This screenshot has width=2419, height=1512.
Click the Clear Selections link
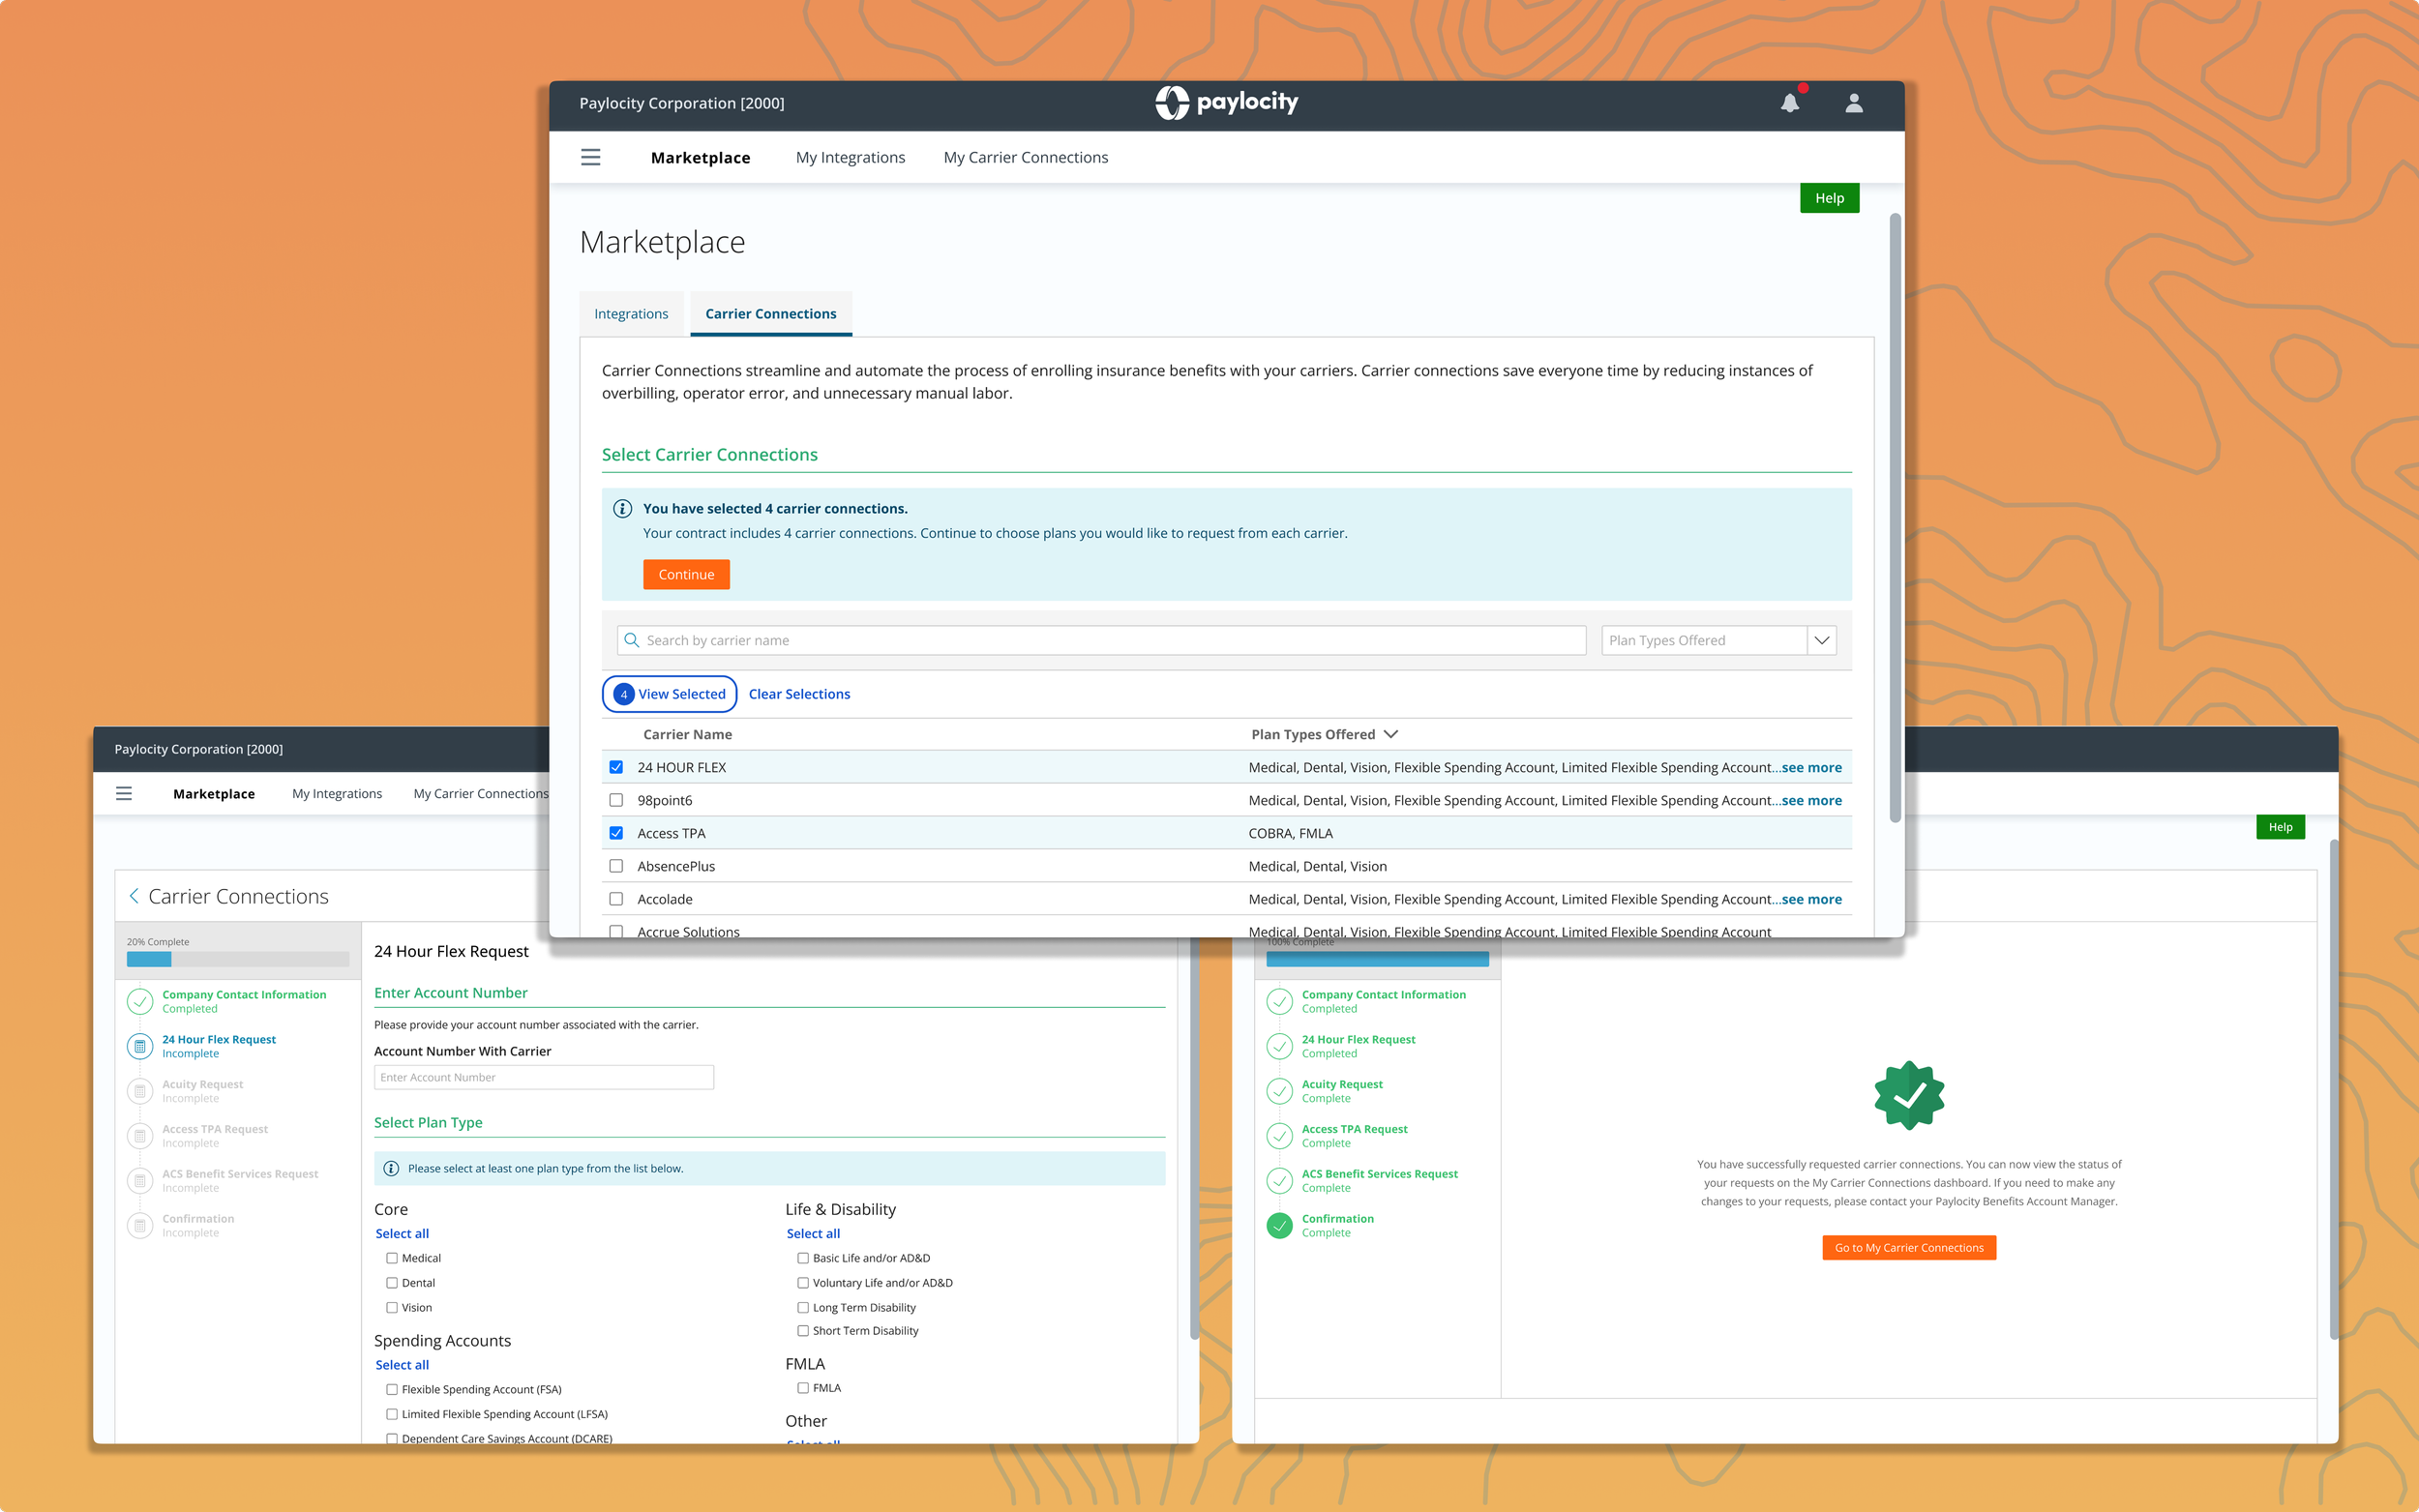(x=799, y=694)
